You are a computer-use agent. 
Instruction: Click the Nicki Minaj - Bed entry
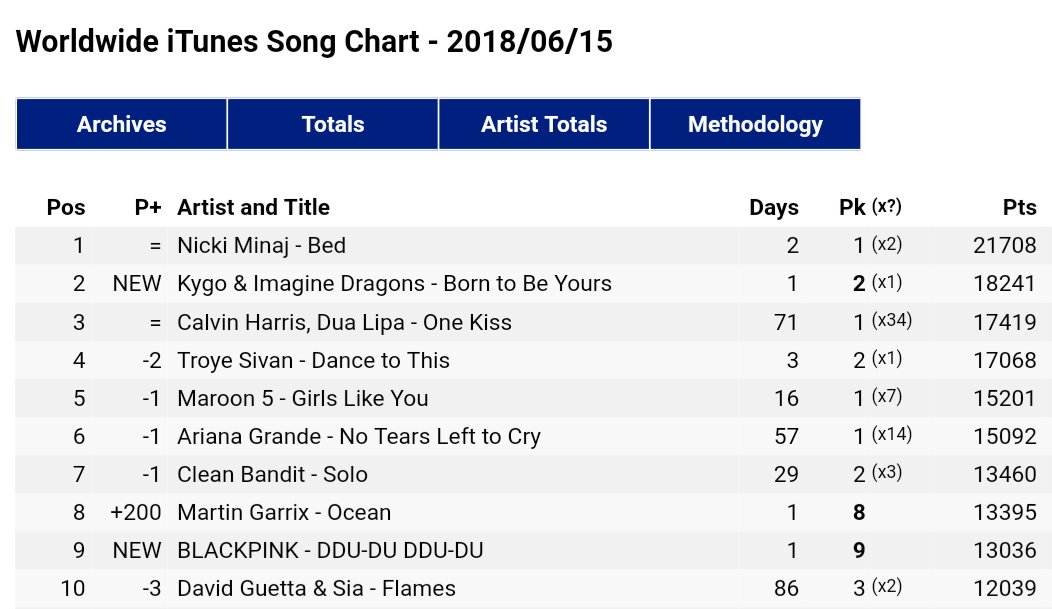pyautogui.click(x=261, y=246)
